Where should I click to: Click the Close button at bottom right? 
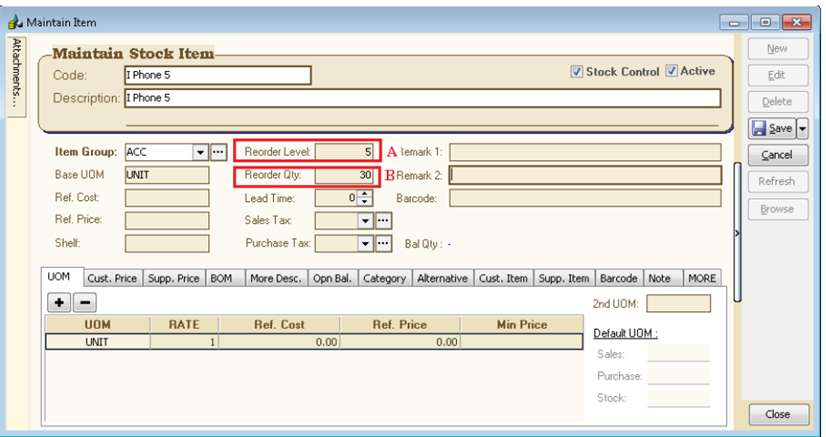776,414
